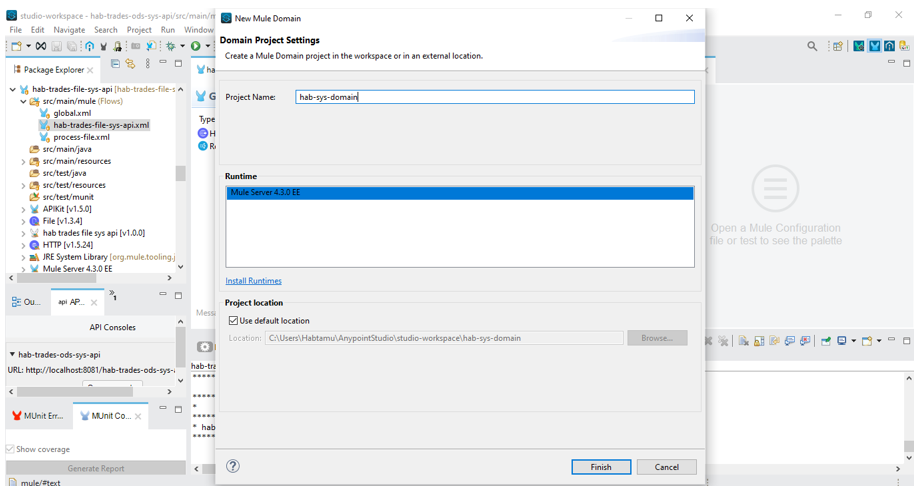
Task: Open the Run configurations dropdown arrow
Action: pos(207,46)
